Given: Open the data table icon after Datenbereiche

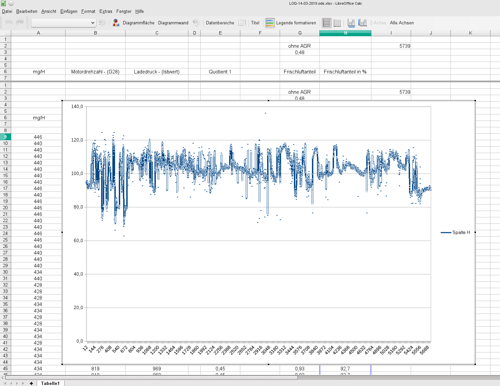Looking at the screenshot, I should pos(242,23).
